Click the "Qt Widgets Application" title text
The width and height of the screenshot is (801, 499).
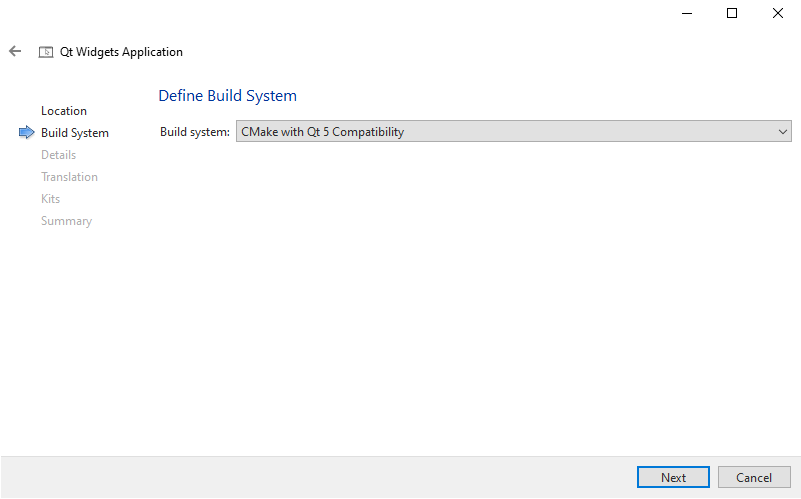(121, 52)
